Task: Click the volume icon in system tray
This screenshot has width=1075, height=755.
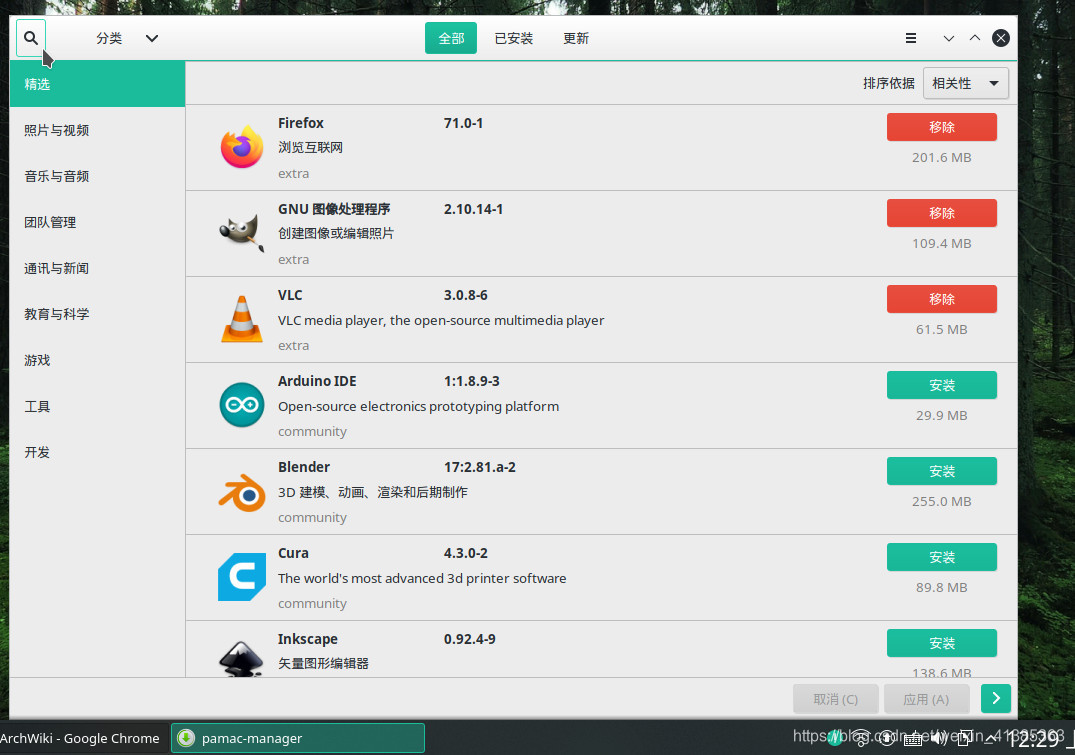Action: click(x=938, y=738)
